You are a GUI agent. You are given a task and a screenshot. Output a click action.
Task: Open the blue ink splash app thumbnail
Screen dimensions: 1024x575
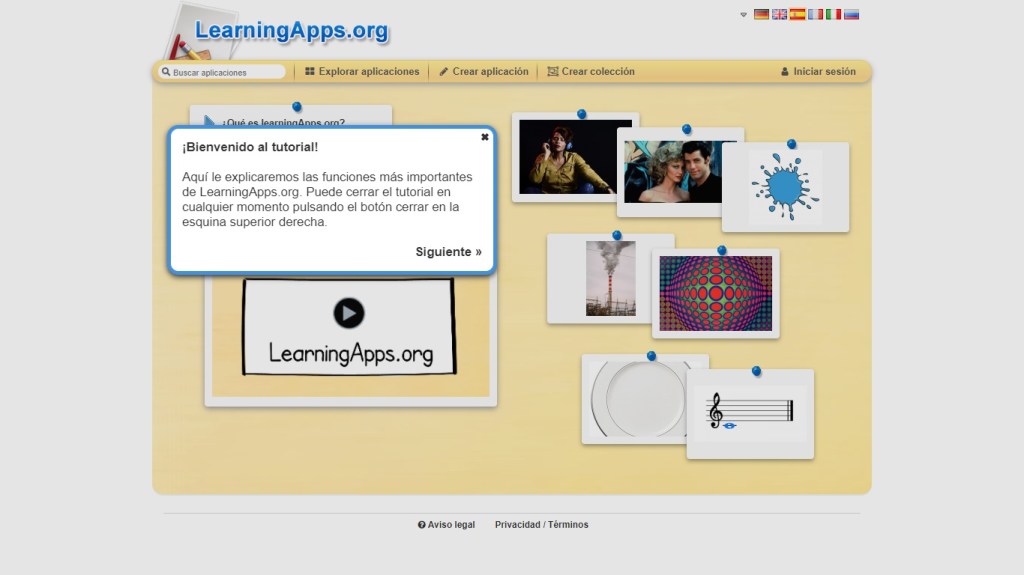coord(785,187)
